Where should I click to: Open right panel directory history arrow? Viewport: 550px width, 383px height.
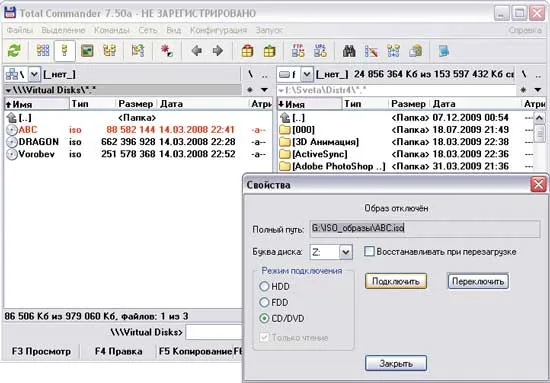537,90
